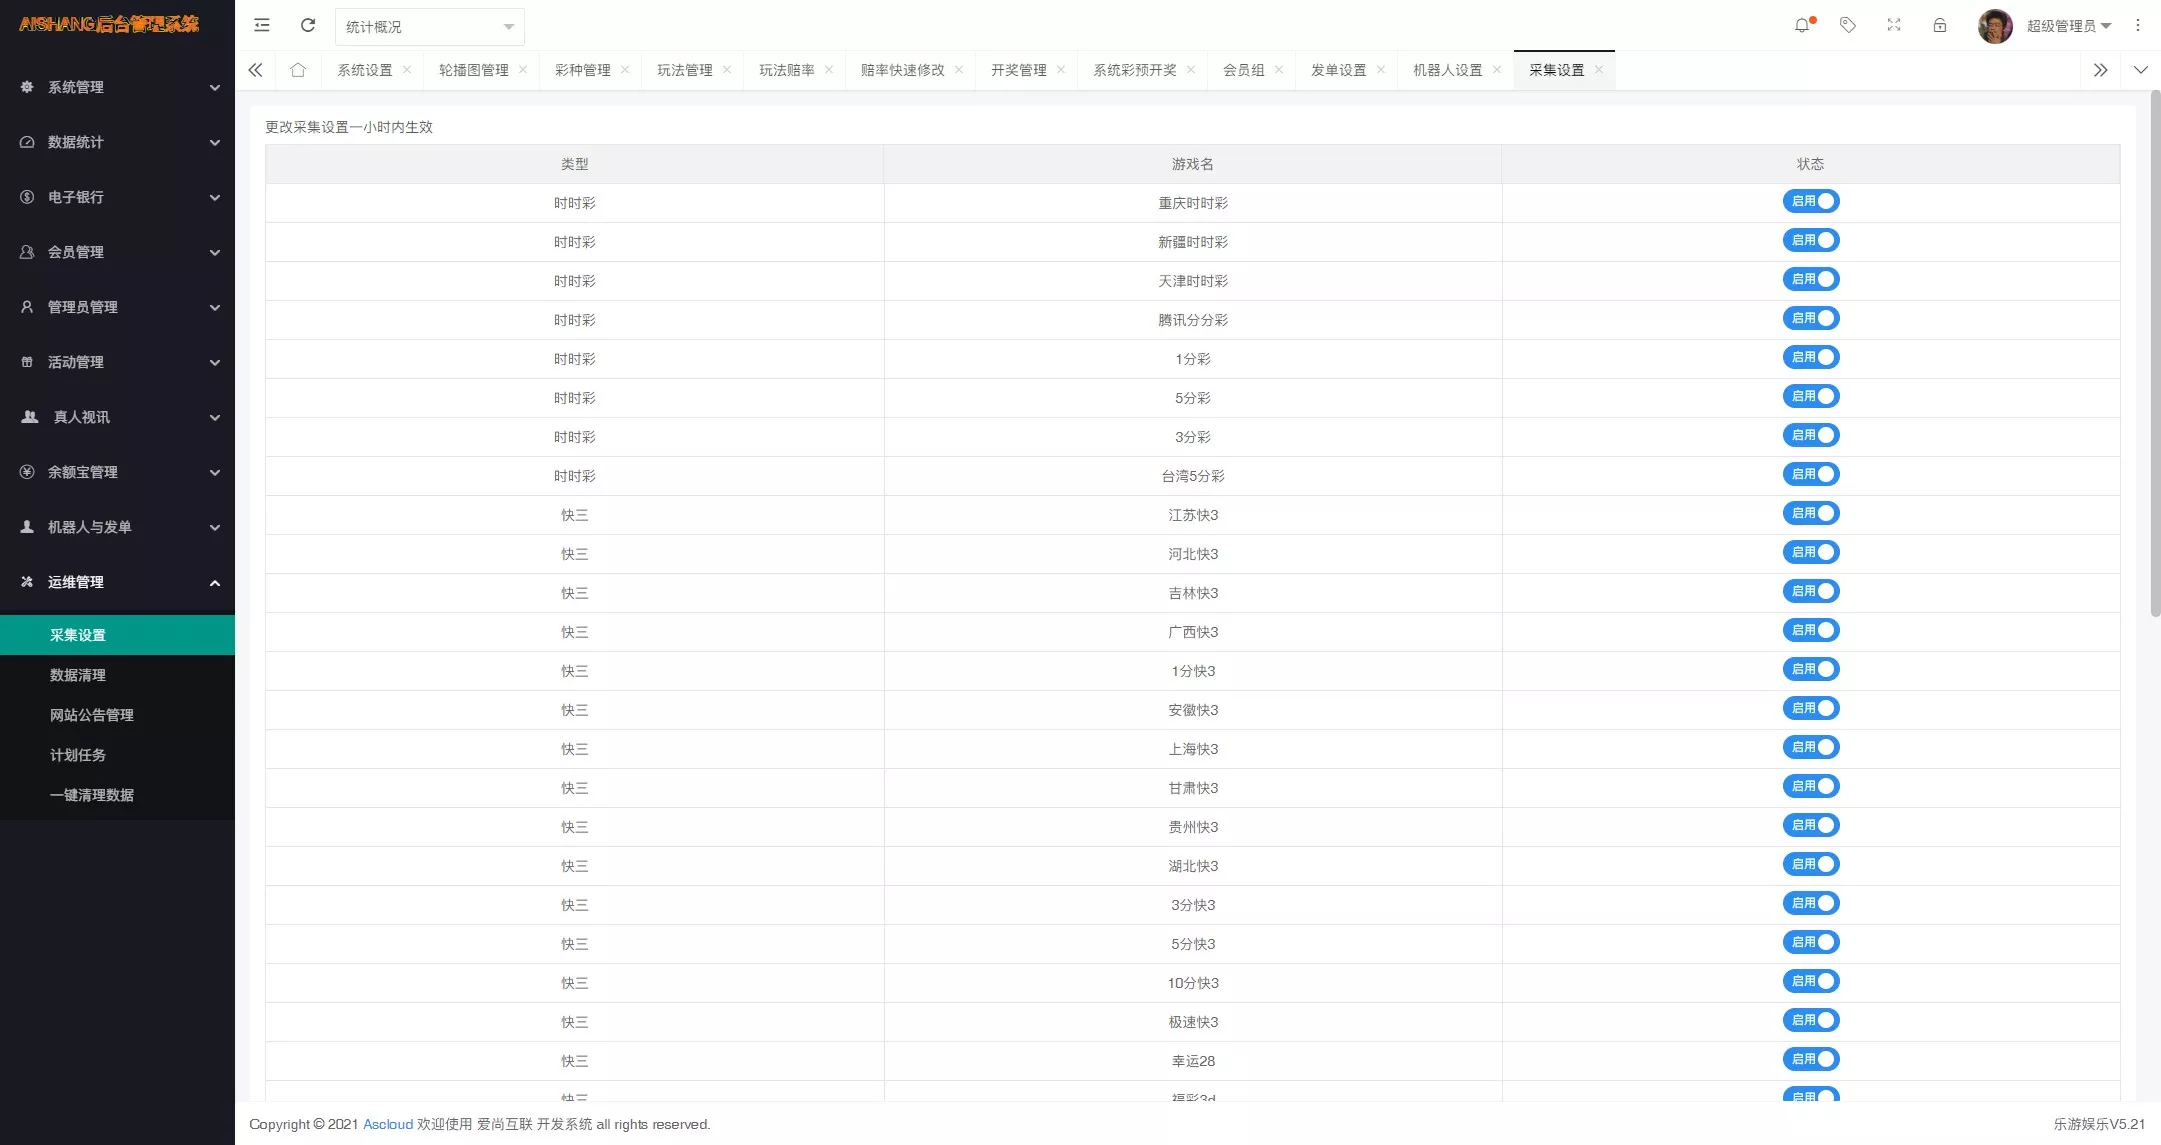
Task: Expand 电子银行 sidebar menu
Action: 117,197
